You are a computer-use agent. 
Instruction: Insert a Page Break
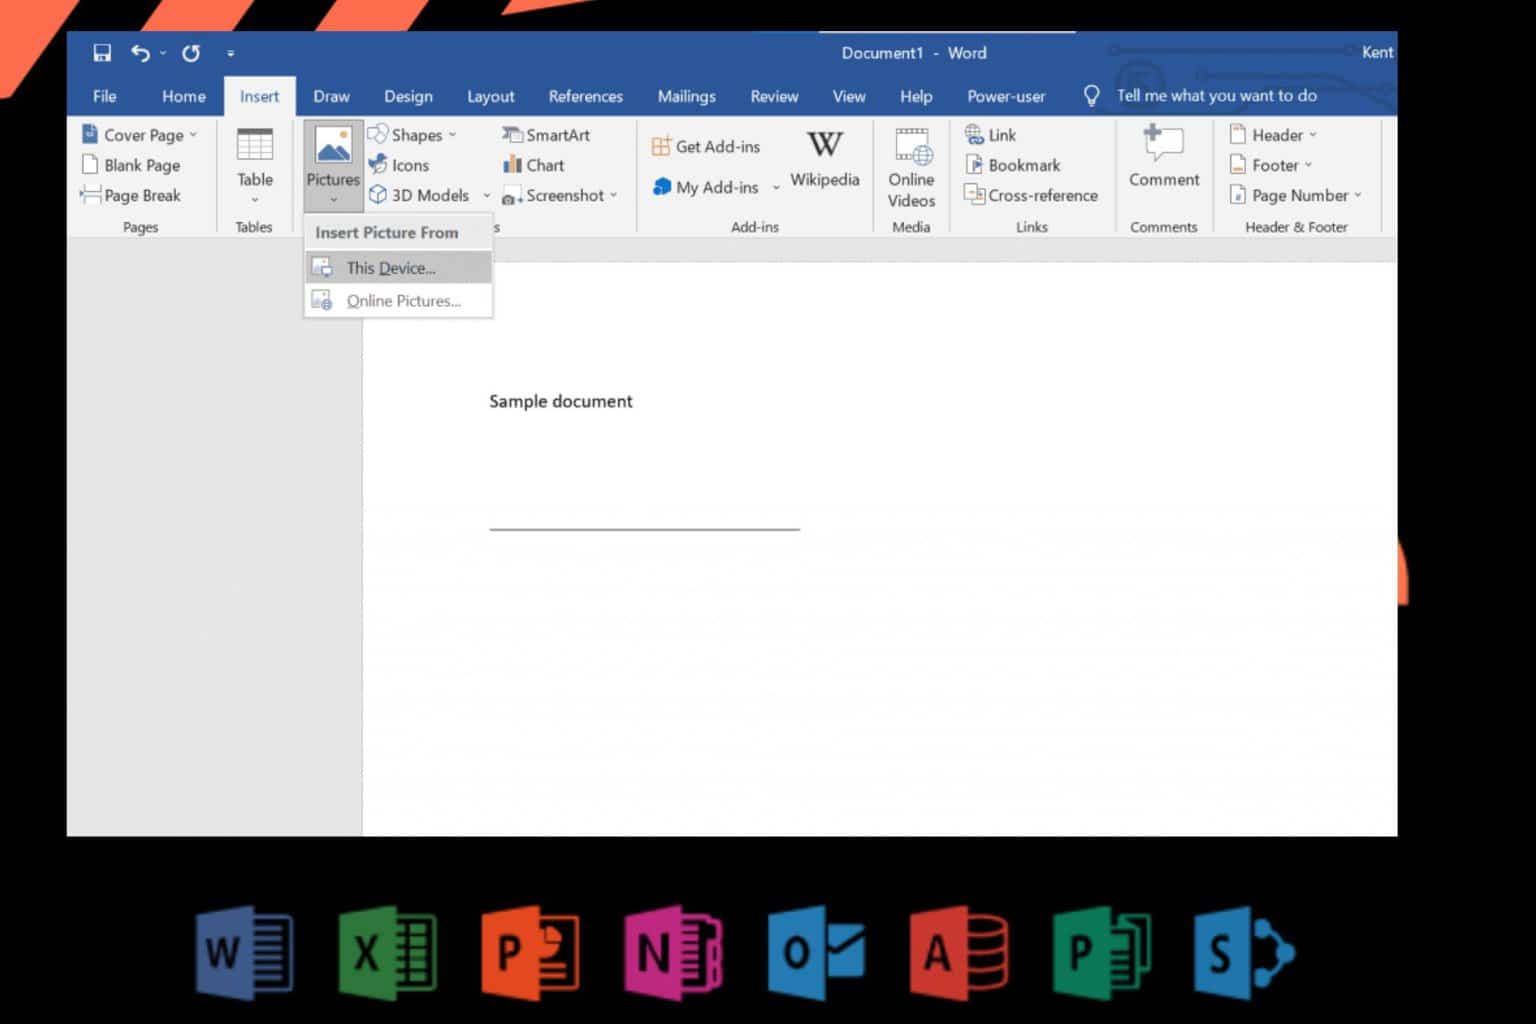pos(131,195)
